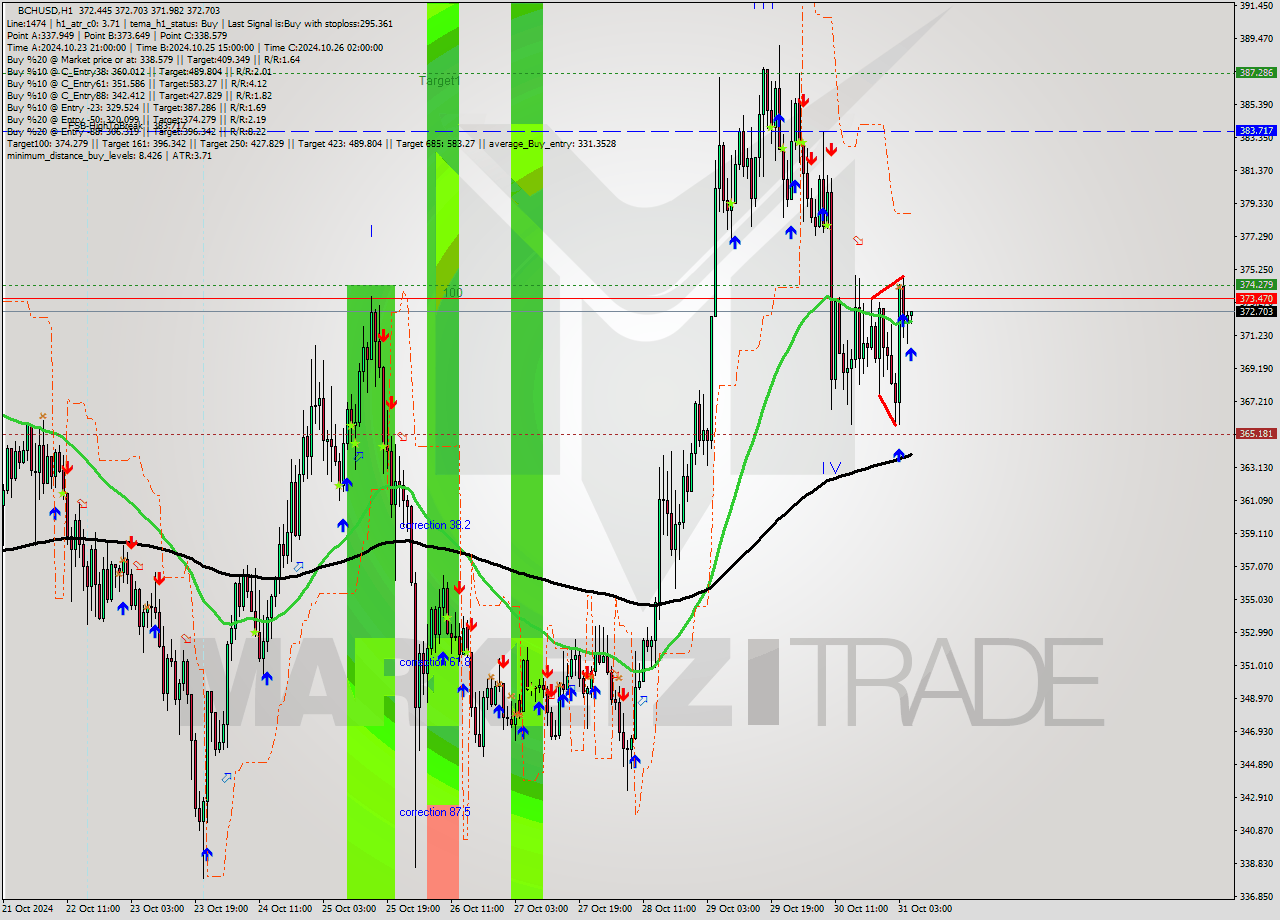Click the 357.070 price axis value
This screenshot has height=920, width=1280.
1256,566
